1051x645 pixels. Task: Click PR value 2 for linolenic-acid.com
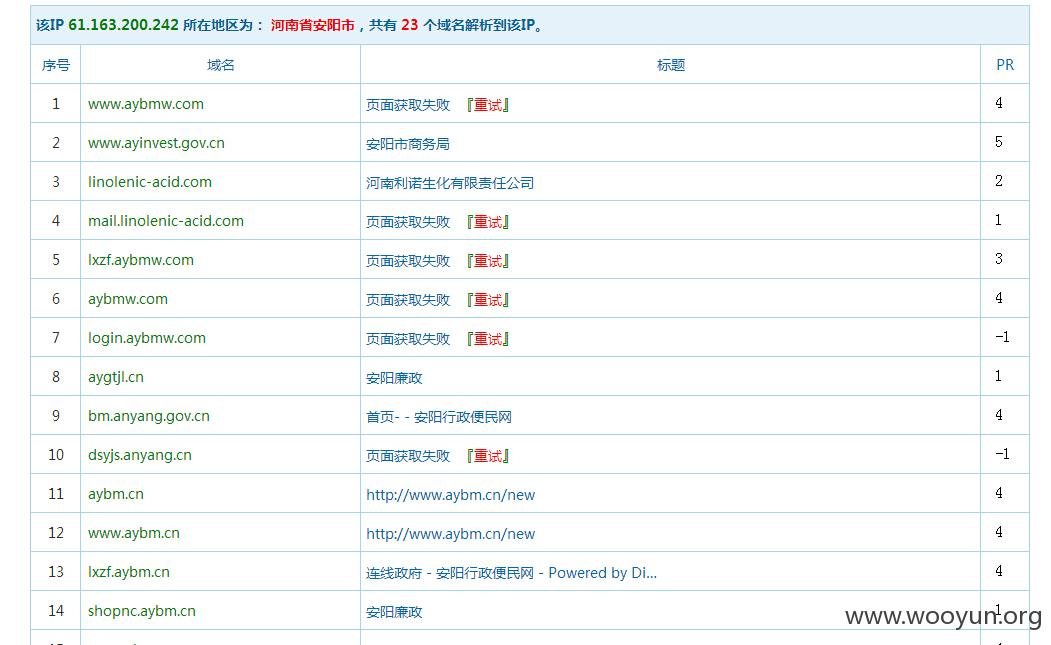coord(999,180)
